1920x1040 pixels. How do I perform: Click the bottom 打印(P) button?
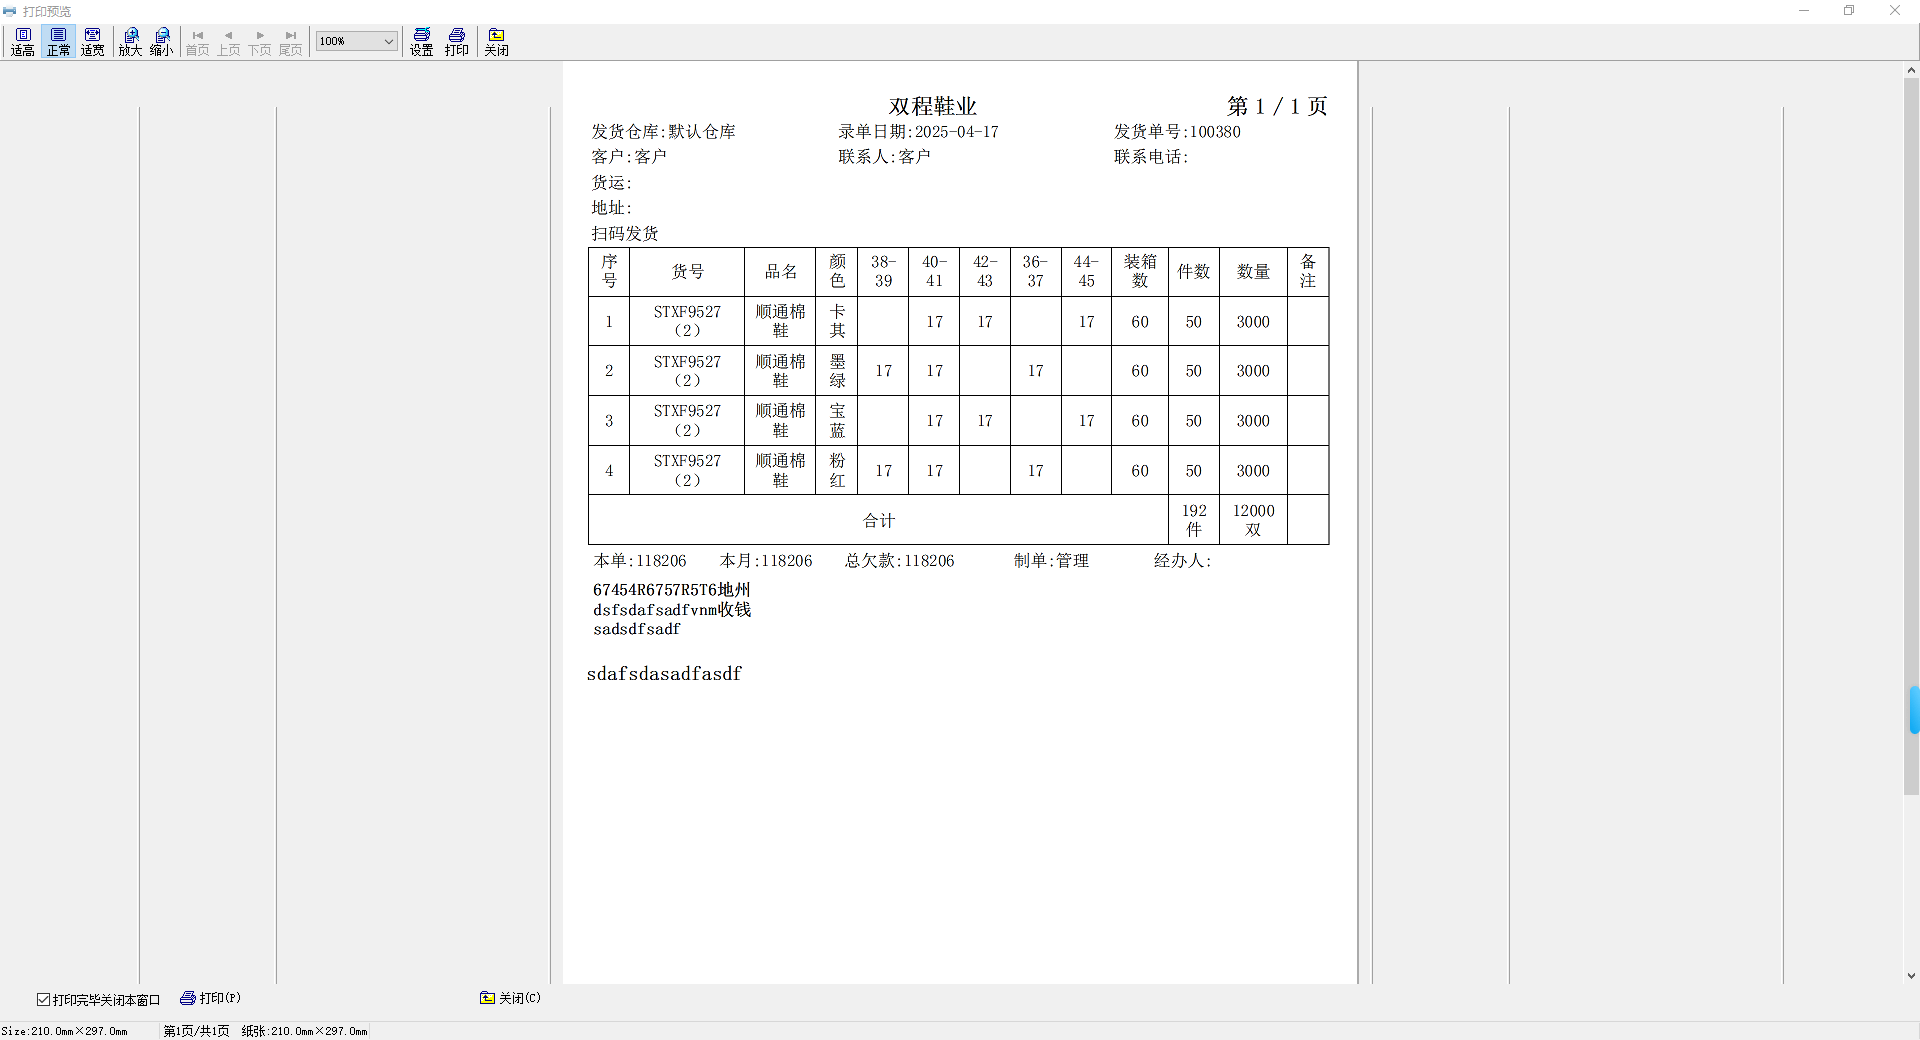pyautogui.click(x=211, y=998)
